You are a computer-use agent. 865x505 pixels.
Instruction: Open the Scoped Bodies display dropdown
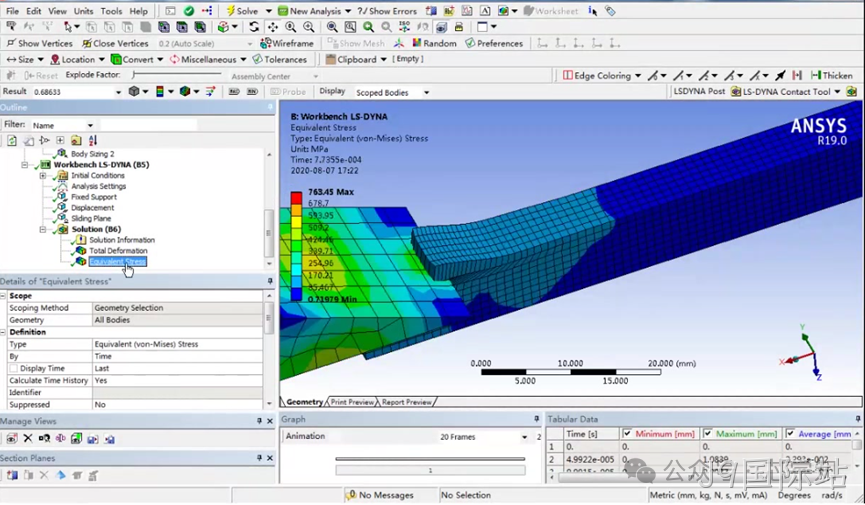(x=426, y=92)
